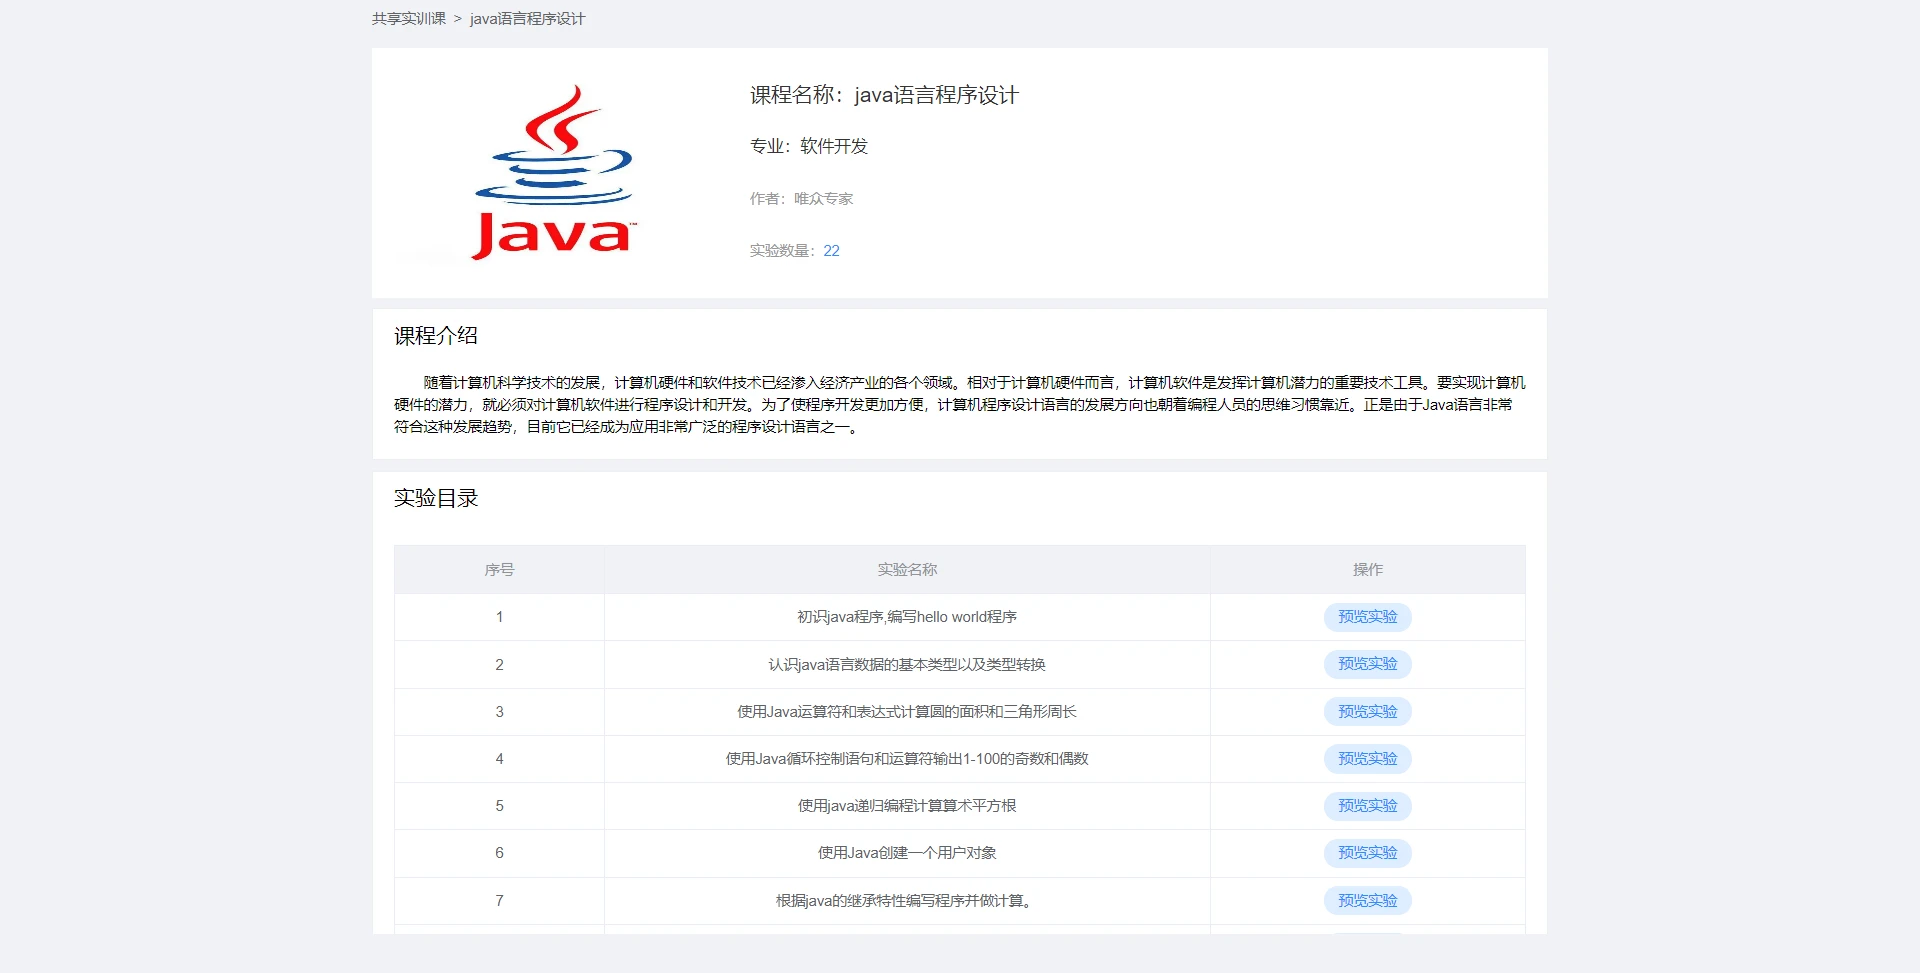This screenshot has height=973, width=1920.
Task: Click the java语言程序设计 breadcrumb item
Action: (x=527, y=19)
